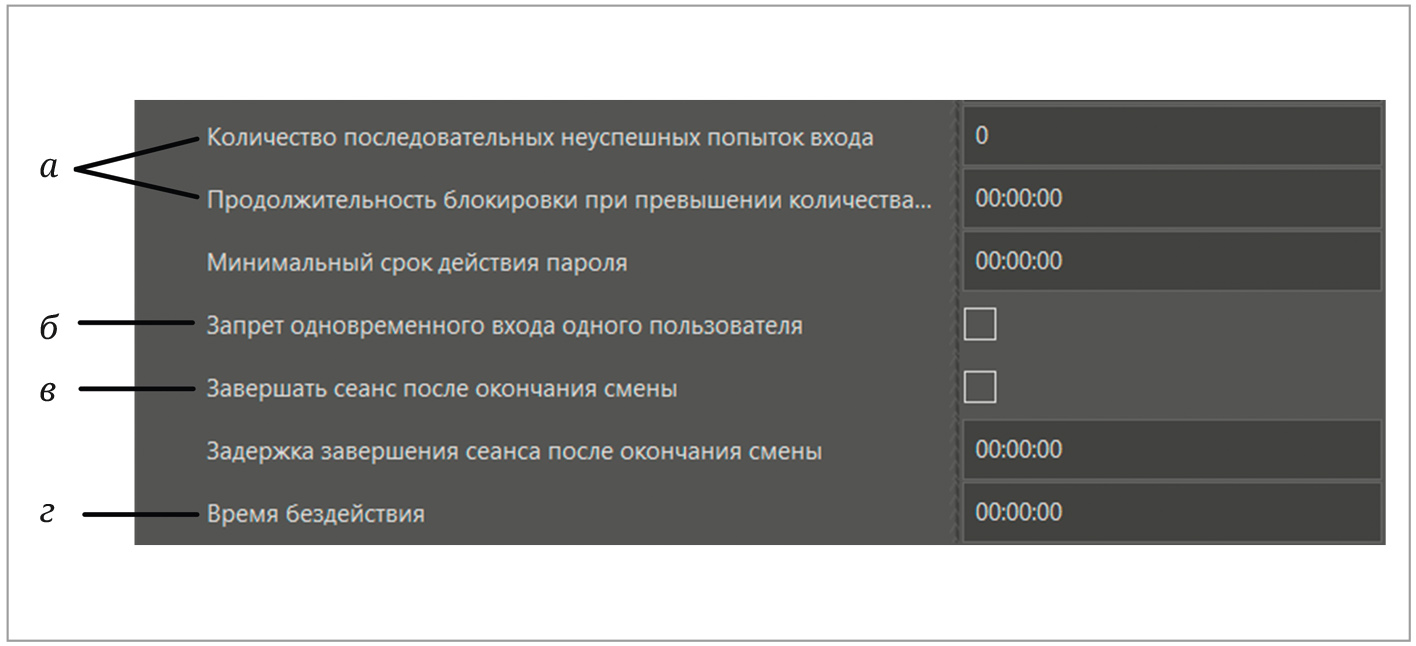Click the Минимальный срок действия пароля time field
Viewport: 1416px width, 646px height.
click(x=1171, y=261)
